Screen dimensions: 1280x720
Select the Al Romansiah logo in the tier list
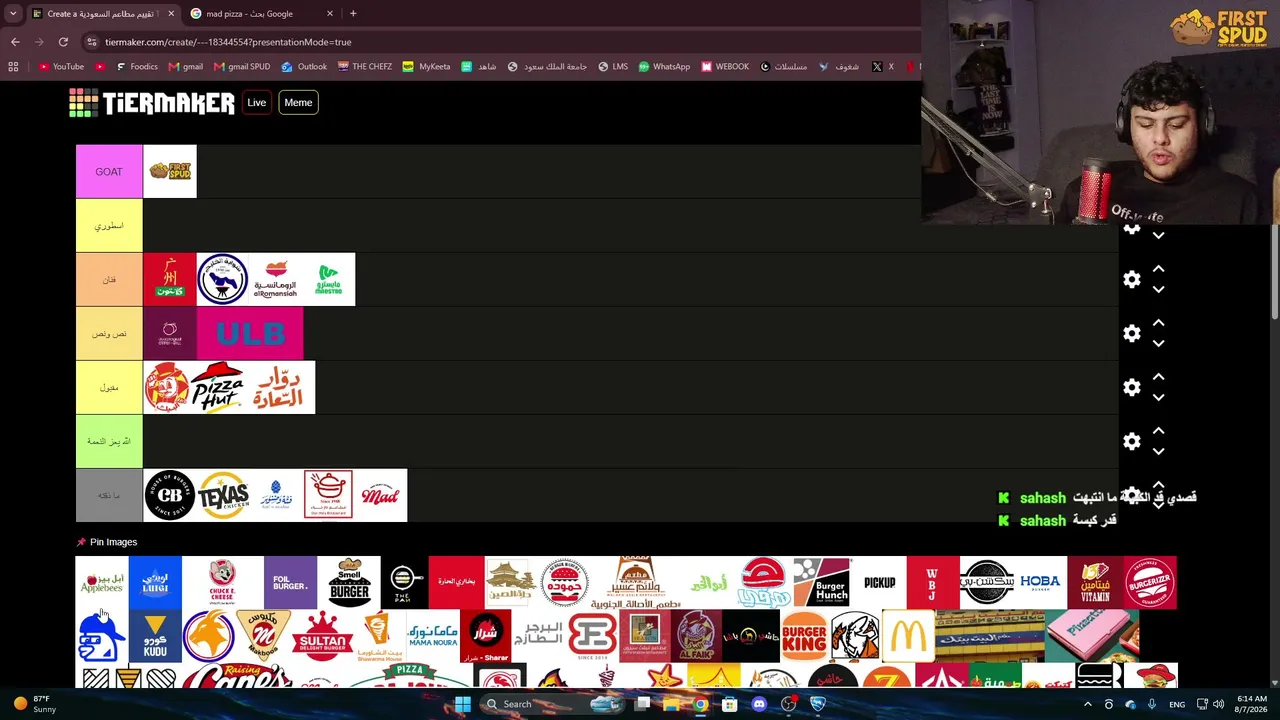[x=276, y=279]
